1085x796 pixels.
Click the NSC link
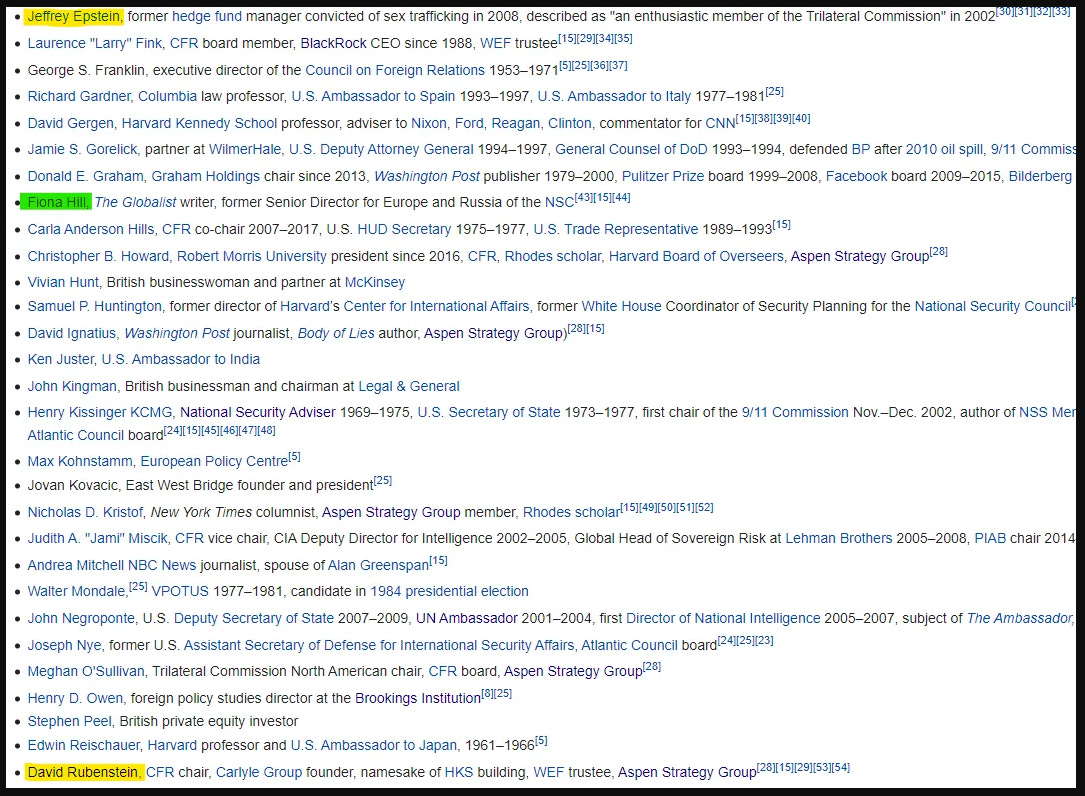(560, 202)
